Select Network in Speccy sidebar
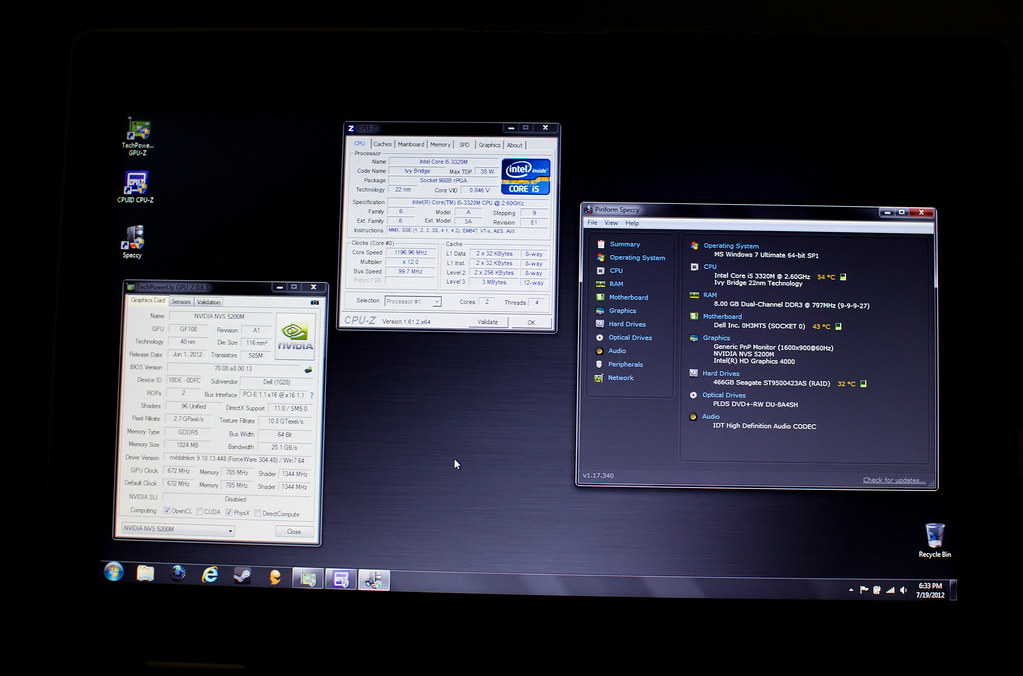1023x676 pixels. coord(620,378)
